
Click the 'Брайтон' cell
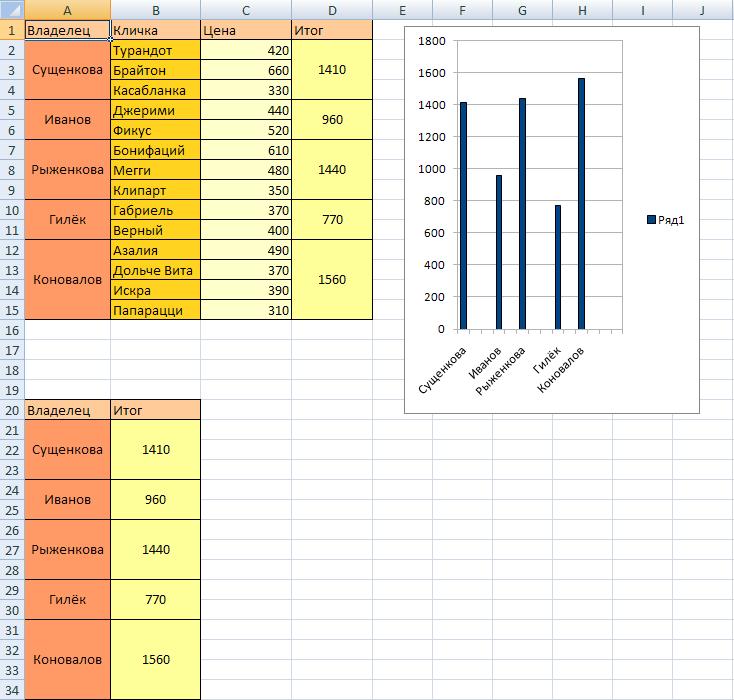pyautogui.click(x=156, y=70)
